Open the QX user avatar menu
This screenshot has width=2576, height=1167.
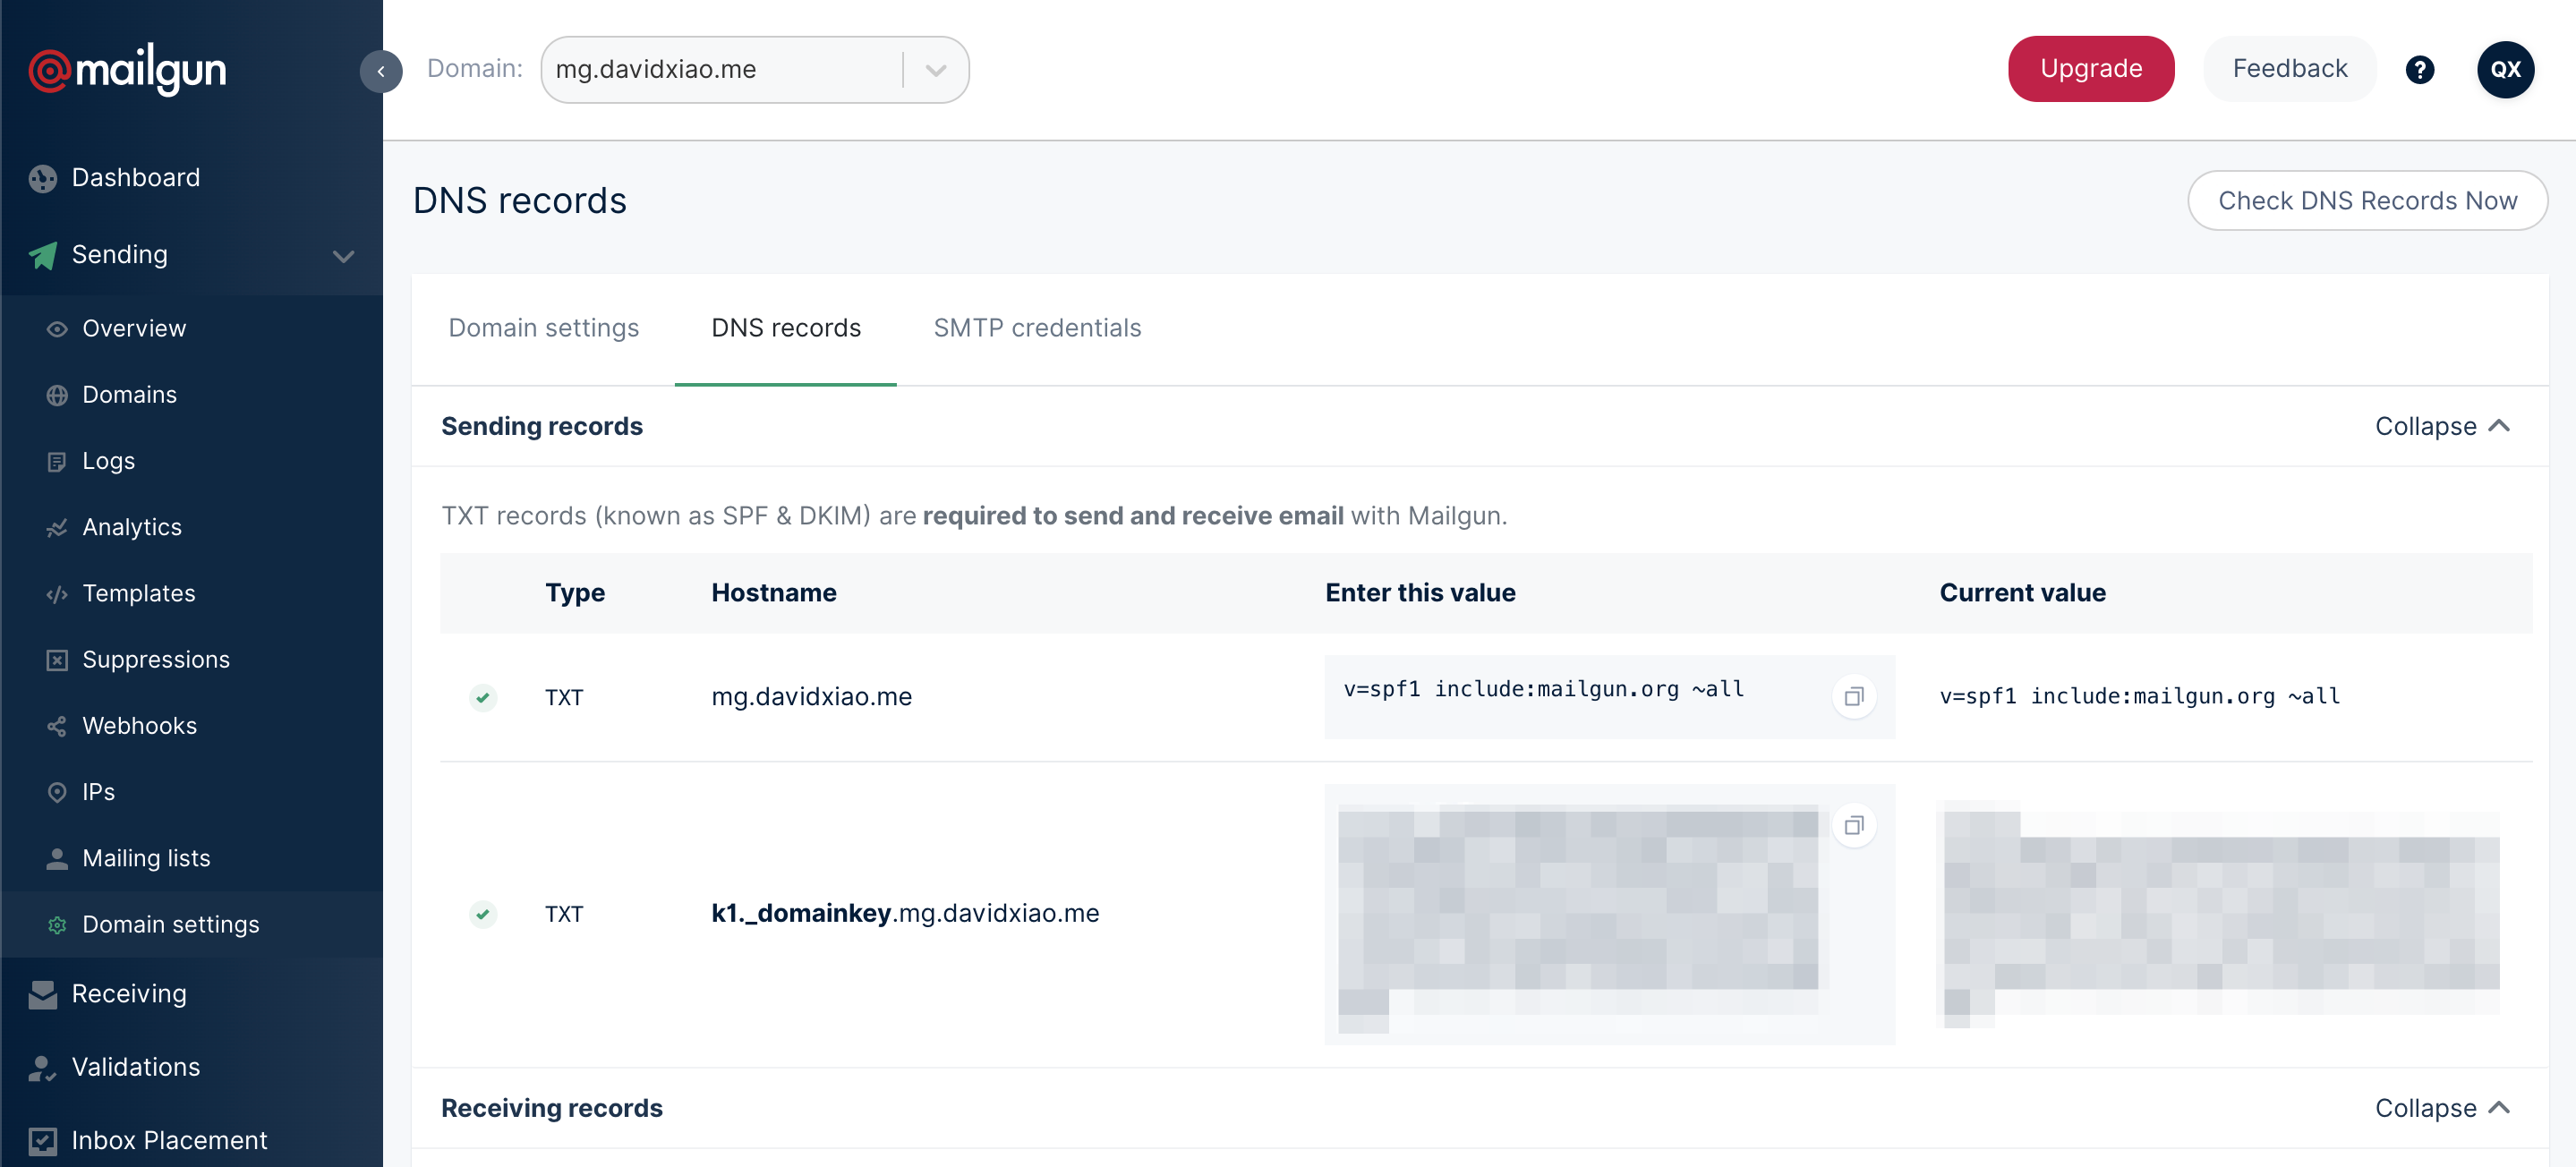pyautogui.click(x=2505, y=70)
